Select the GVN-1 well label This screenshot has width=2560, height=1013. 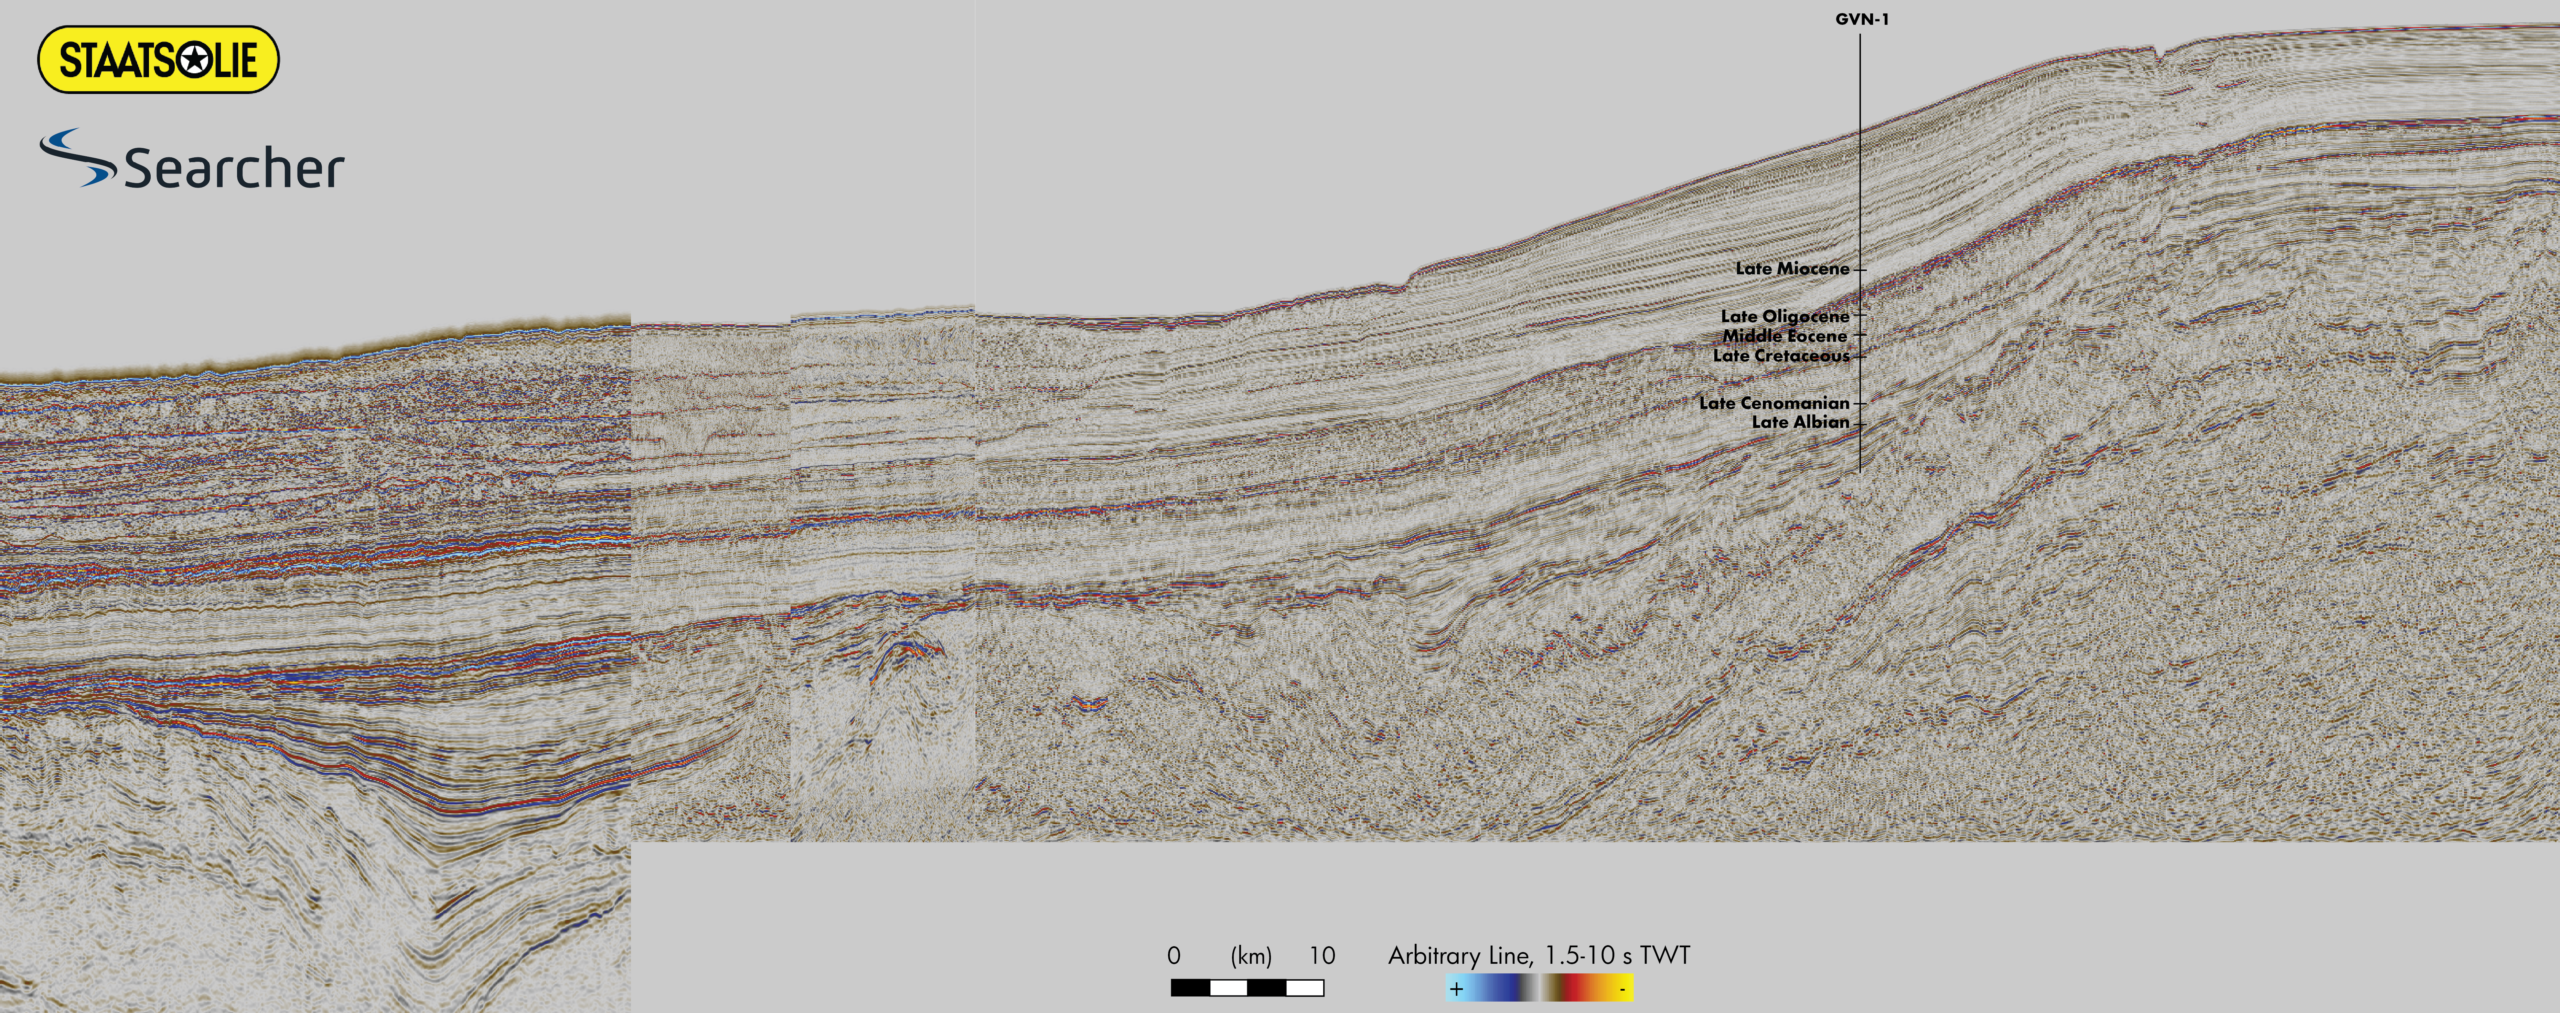point(1861,19)
